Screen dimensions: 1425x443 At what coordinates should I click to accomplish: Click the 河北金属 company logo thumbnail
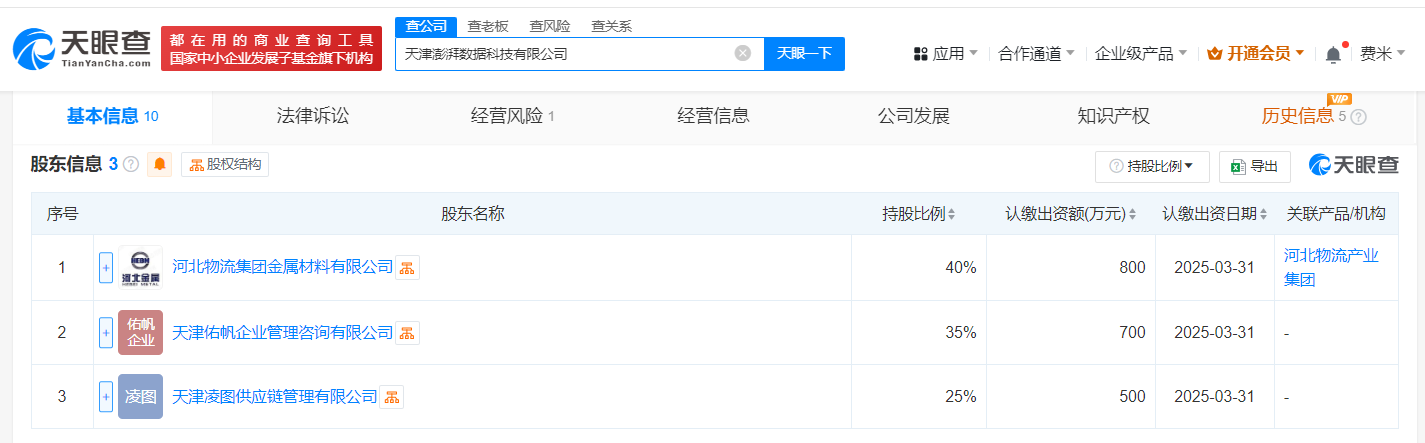140,267
